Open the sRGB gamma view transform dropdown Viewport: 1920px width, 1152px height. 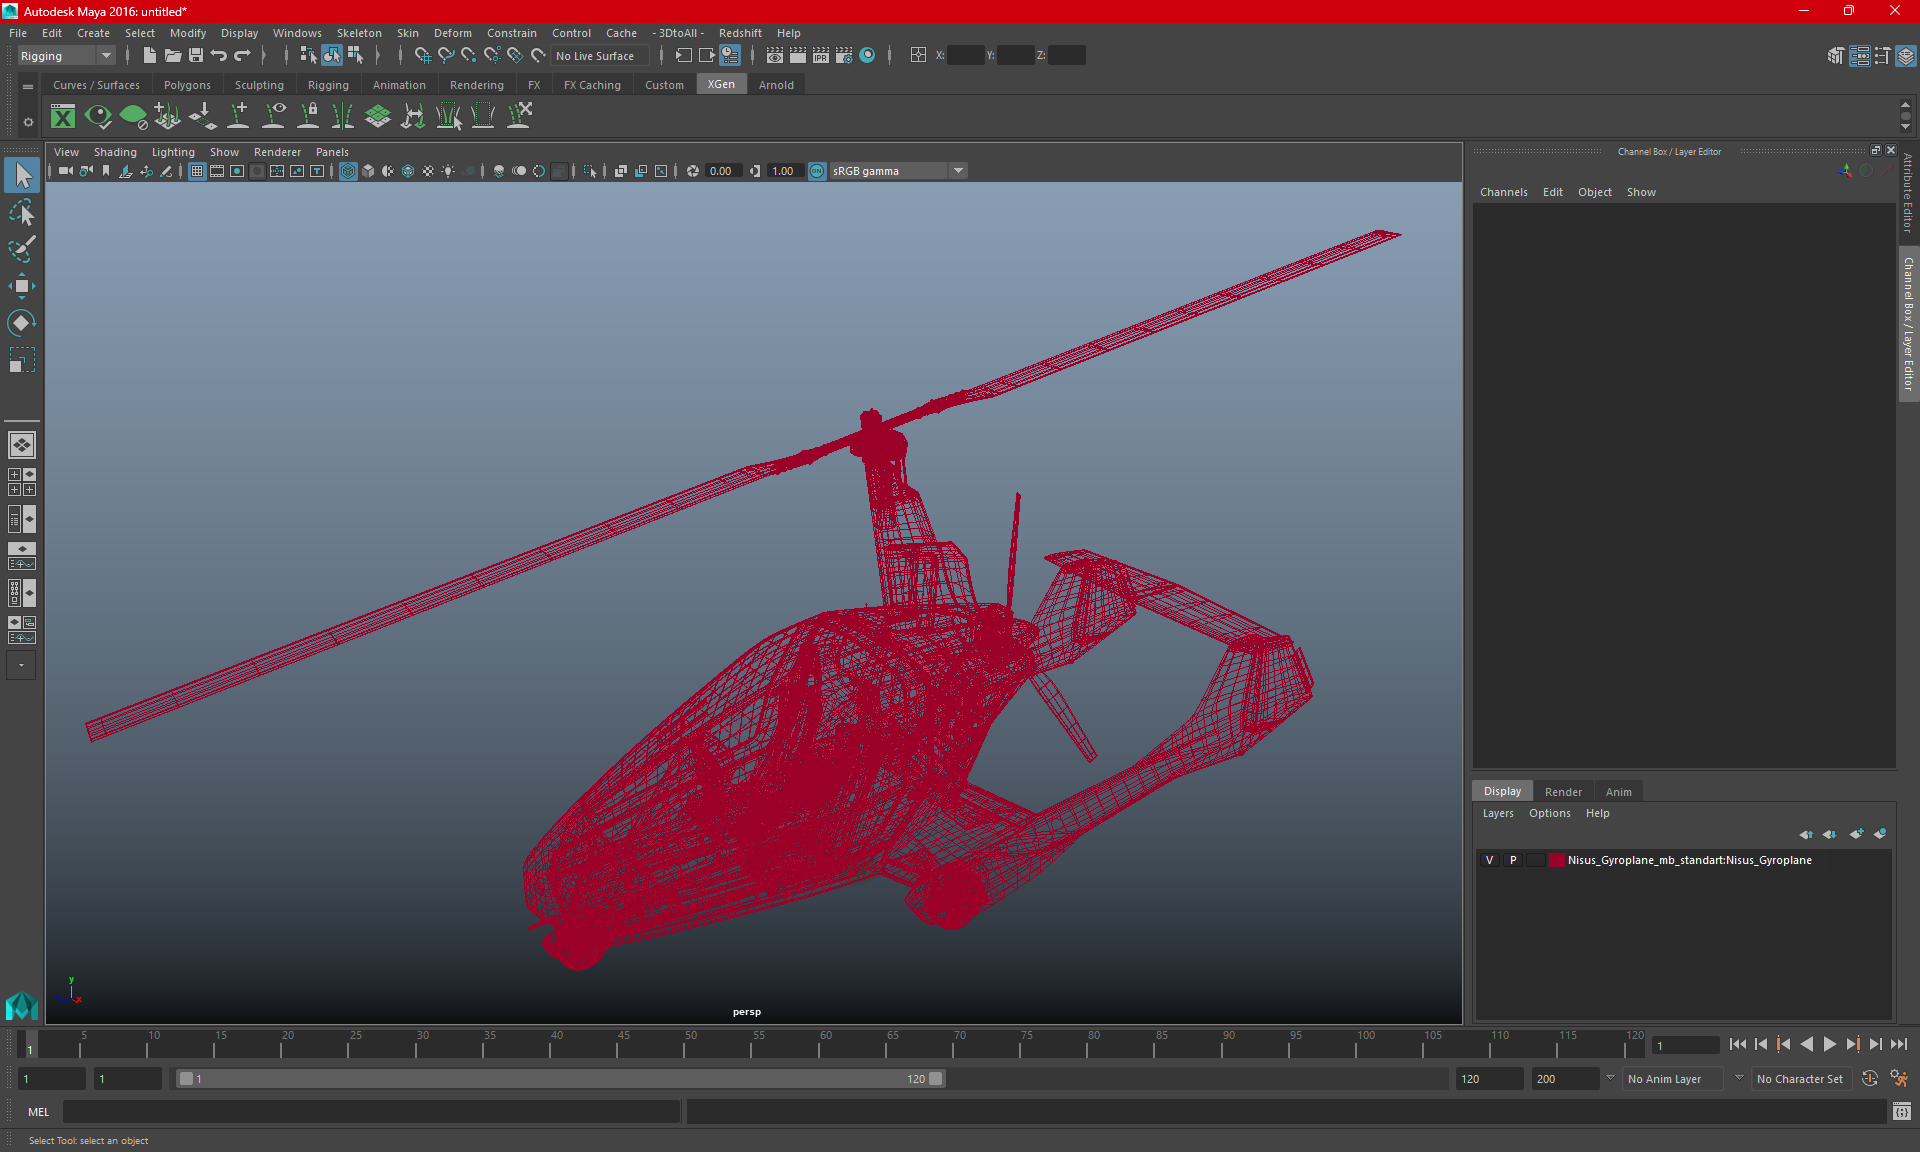coord(898,171)
